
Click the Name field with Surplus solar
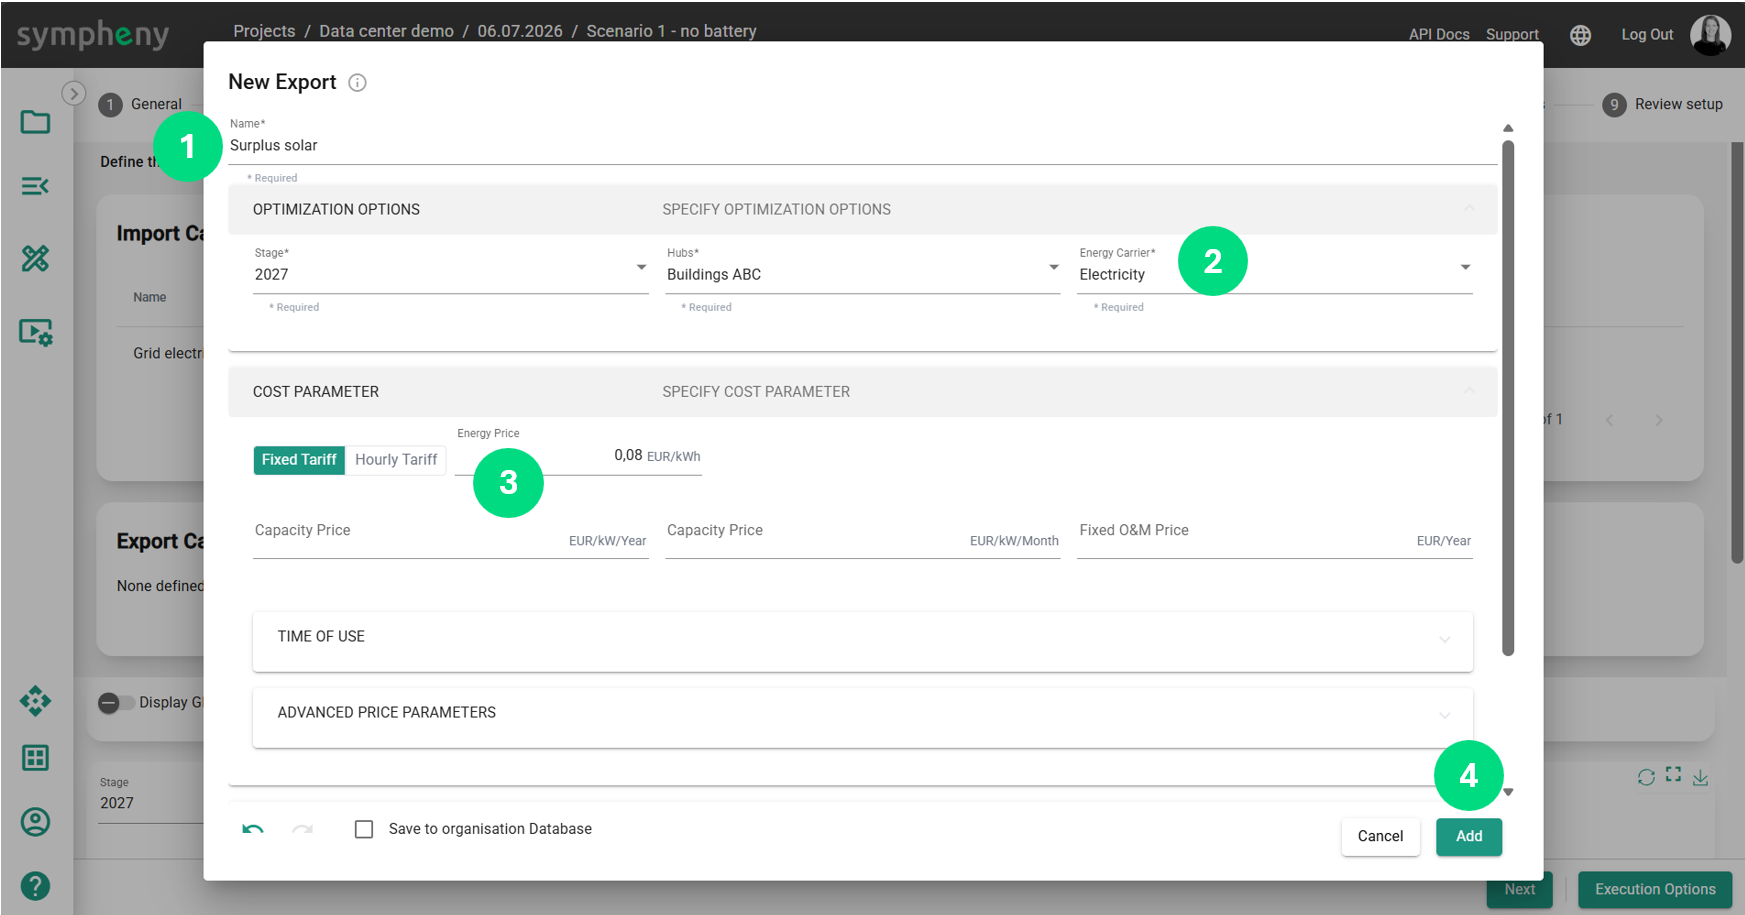coord(863,146)
